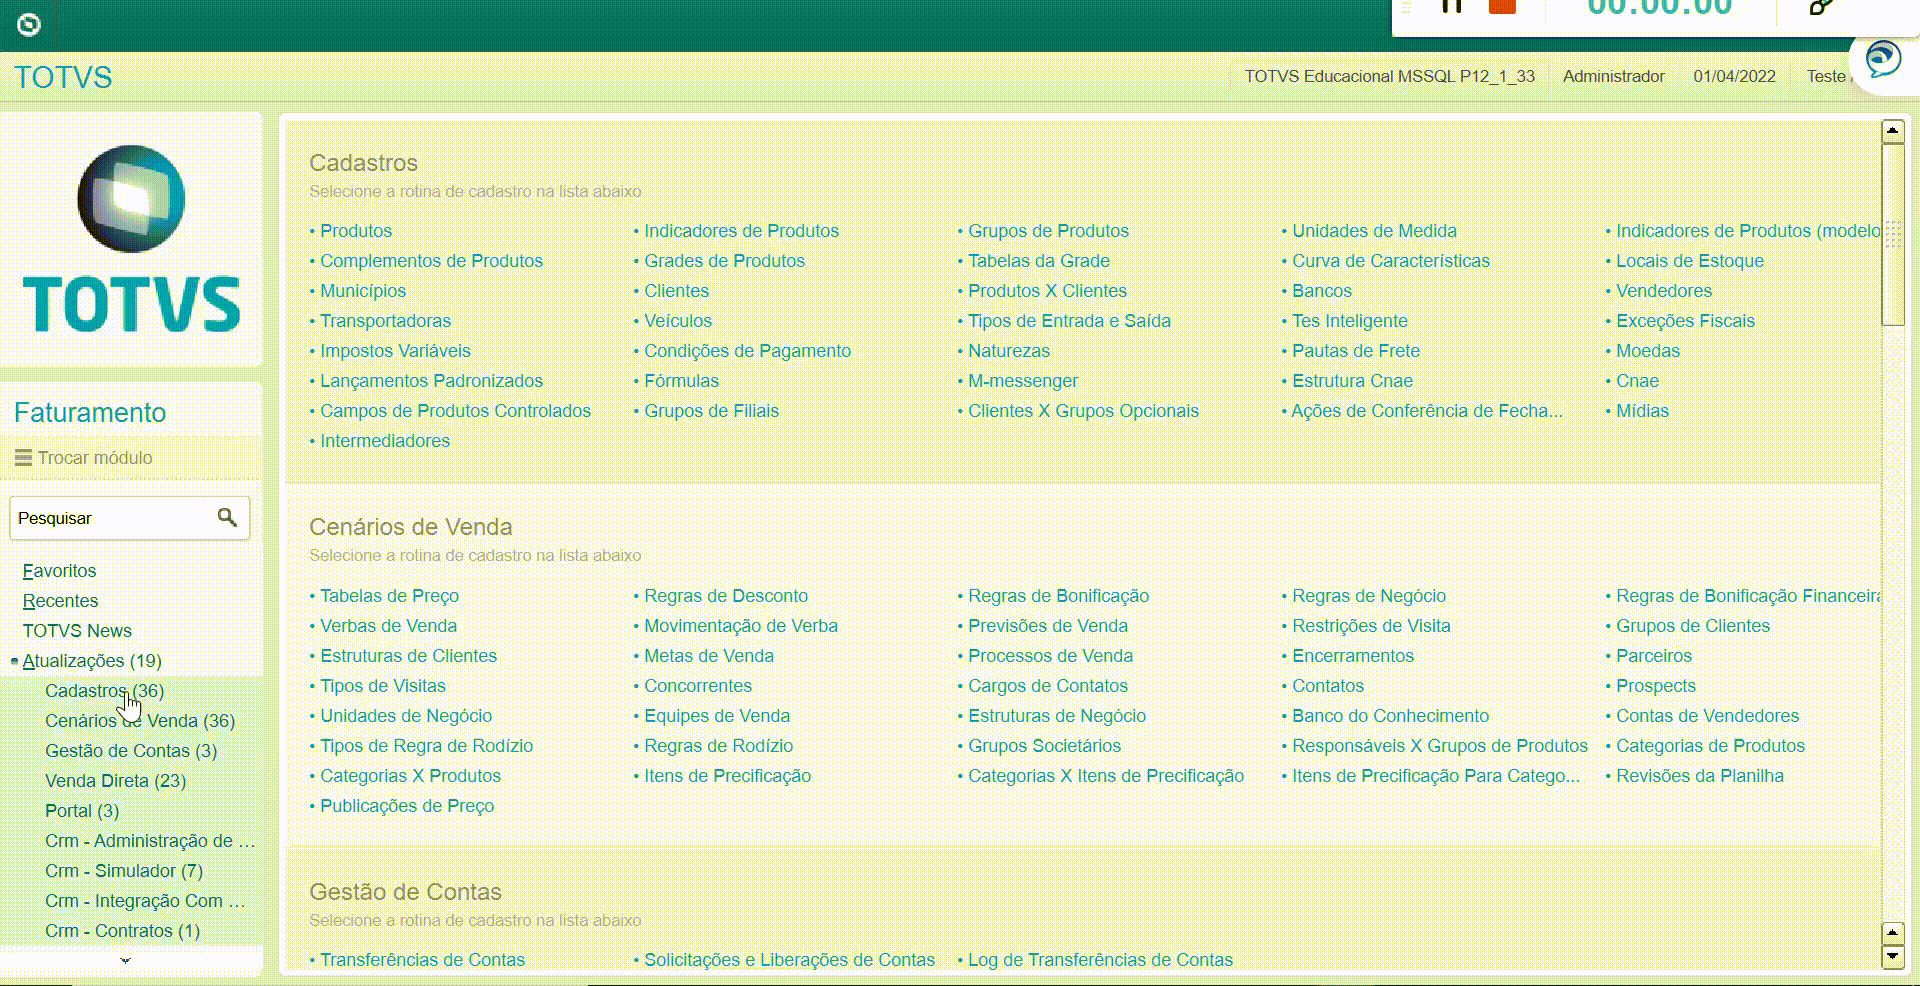
Task: Click the TOTVS logo image in the sidebar
Action: pos(131,239)
